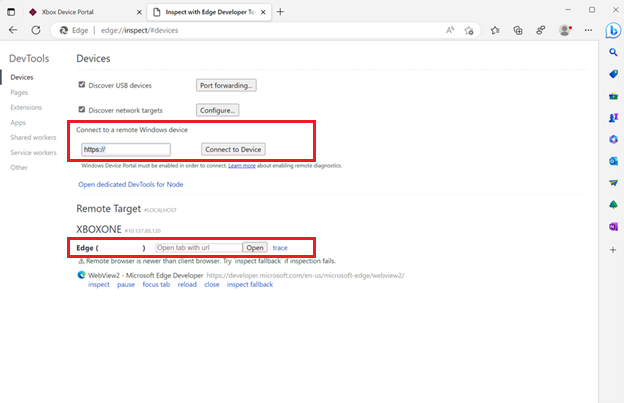Open a new browser tab
Screen dimensions: 624x403
tap(280, 12)
